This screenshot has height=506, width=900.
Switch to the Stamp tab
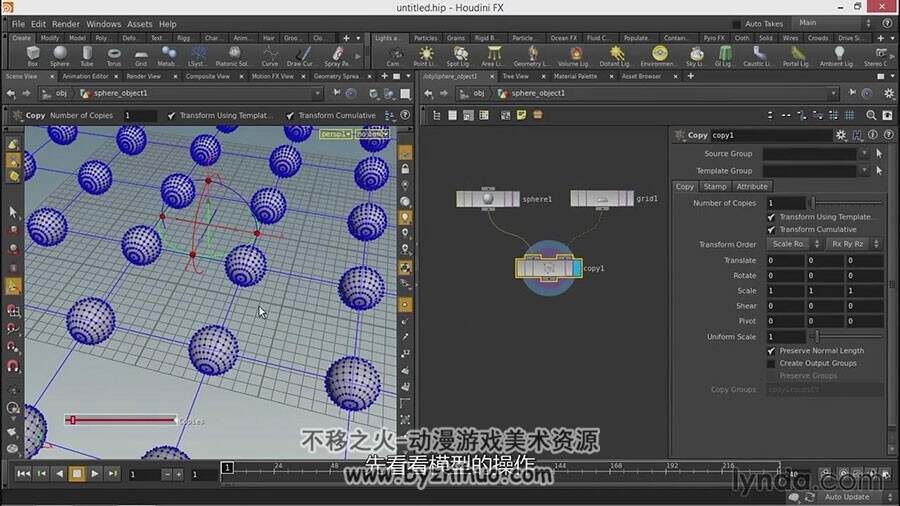[x=715, y=186]
